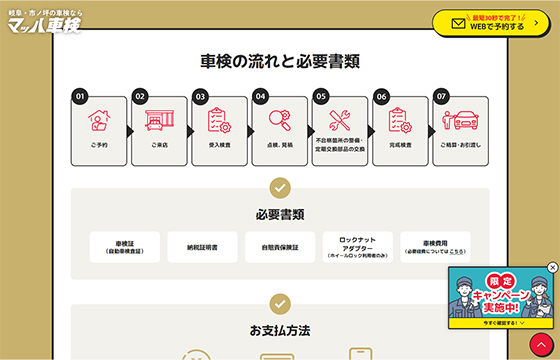Click the ご来店 step label
Image resolution: width=560 pixels, height=360 pixels.
(x=159, y=145)
